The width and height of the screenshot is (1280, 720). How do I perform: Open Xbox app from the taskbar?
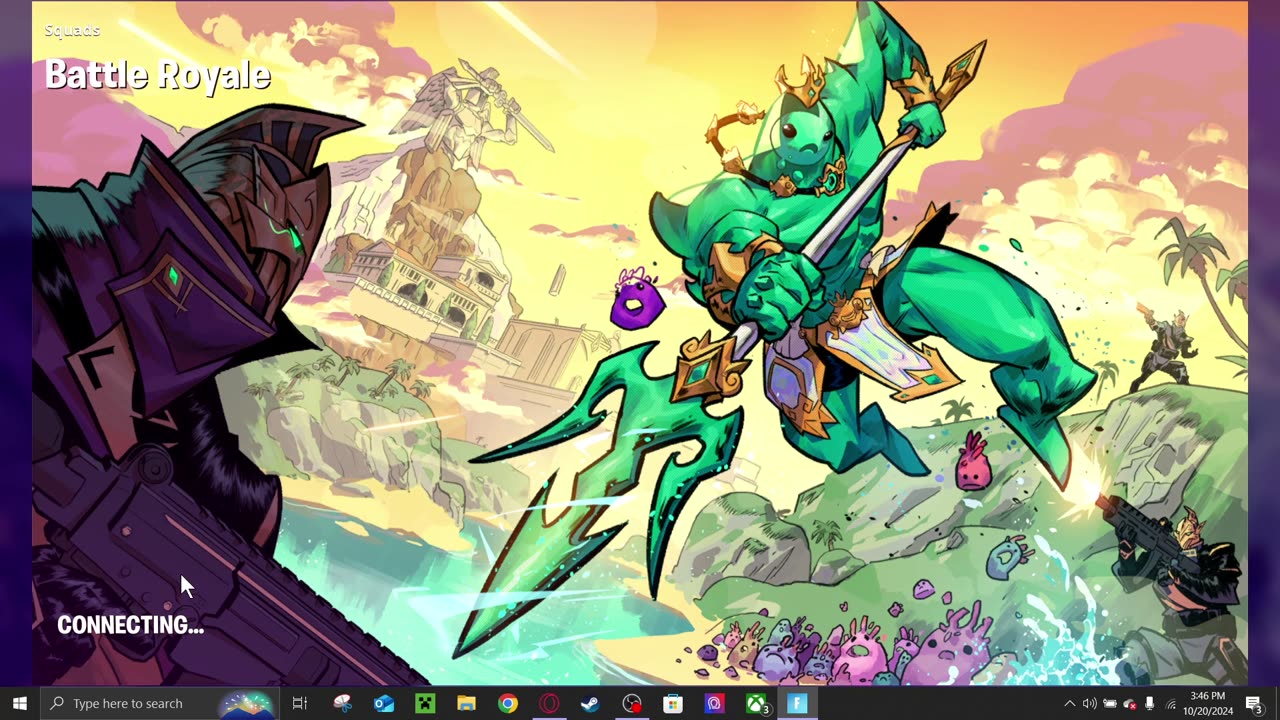(756, 703)
